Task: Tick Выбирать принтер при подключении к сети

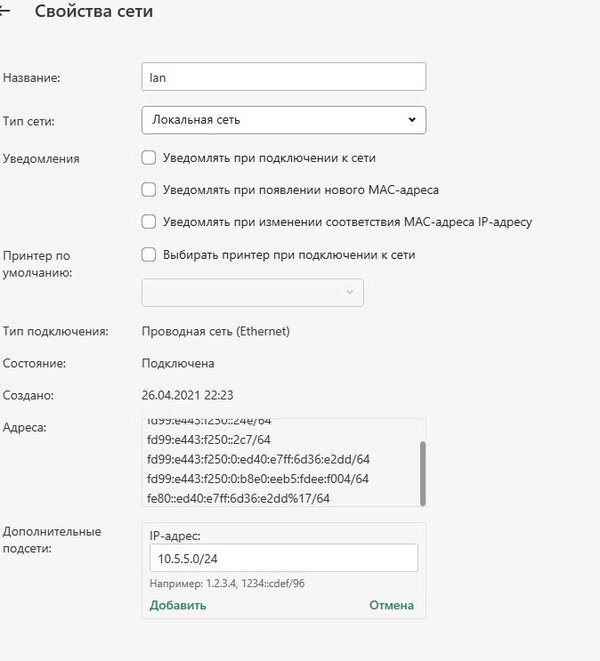Action: tap(149, 254)
